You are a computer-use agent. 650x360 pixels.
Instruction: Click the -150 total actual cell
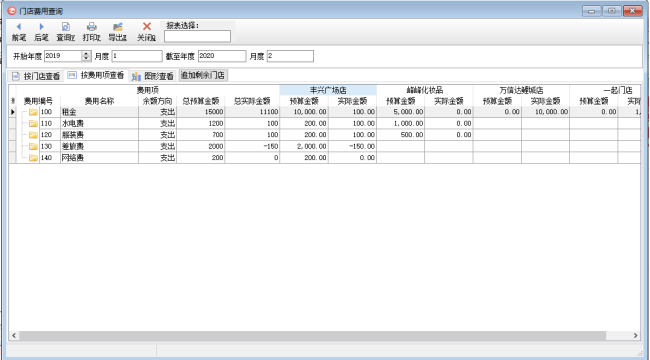coord(252,146)
